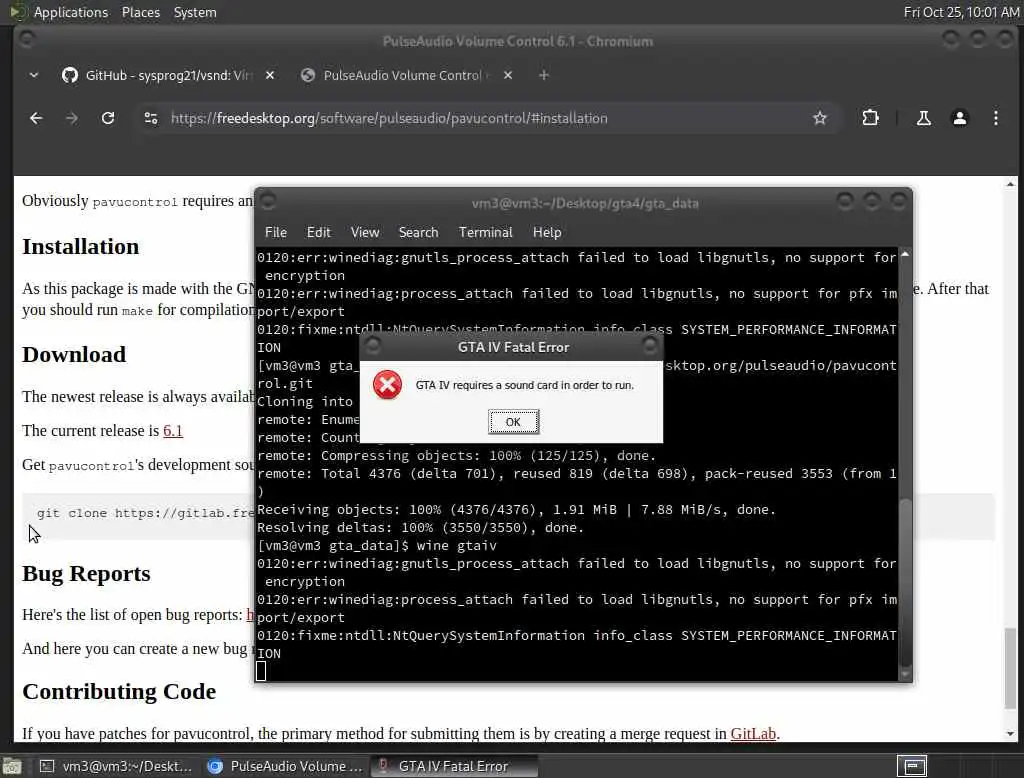Switch to the vm3@vm3 terminal taskbar item
Viewport: 1024px width, 778px height.
[116, 766]
